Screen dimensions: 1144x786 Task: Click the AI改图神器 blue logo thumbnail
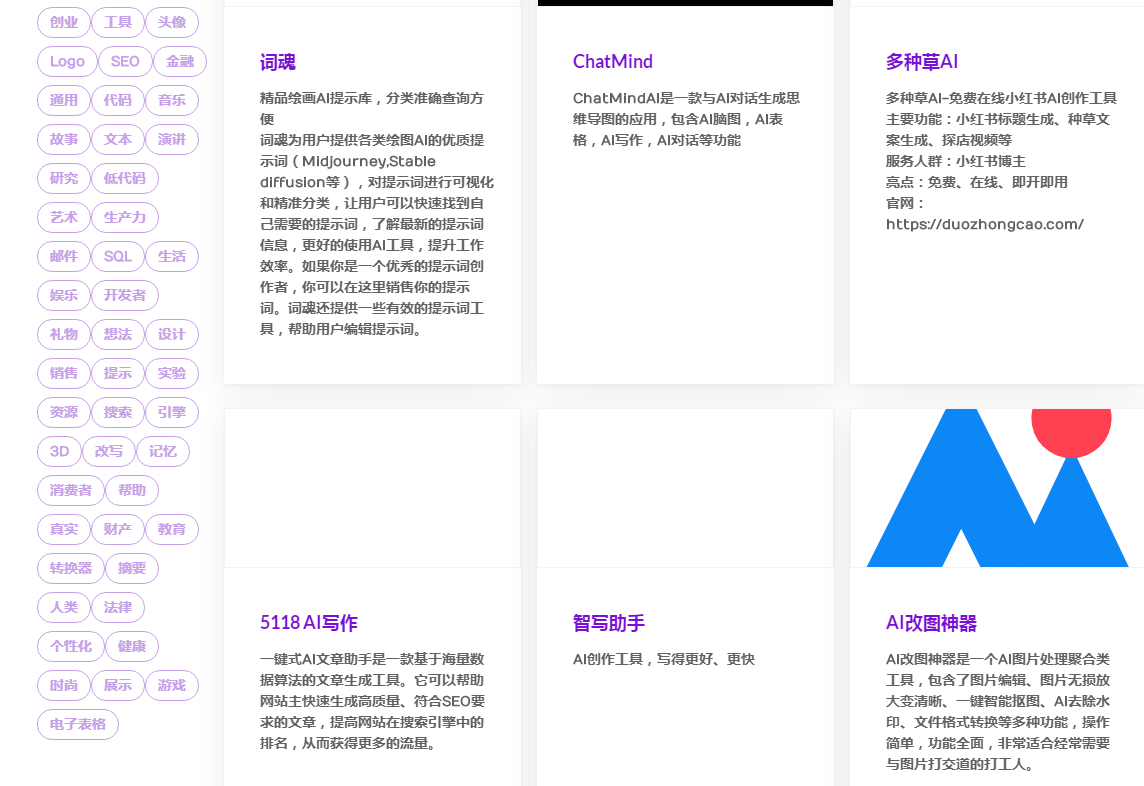click(x=997, y=488)
